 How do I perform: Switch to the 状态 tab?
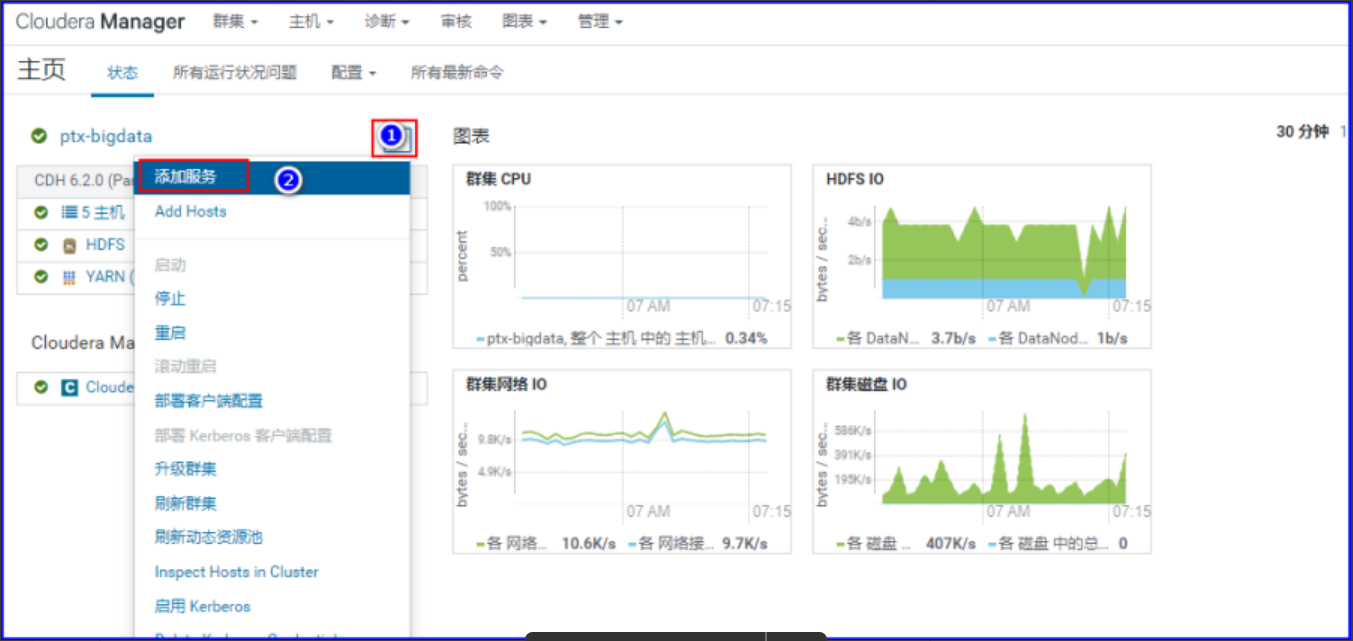122,72
